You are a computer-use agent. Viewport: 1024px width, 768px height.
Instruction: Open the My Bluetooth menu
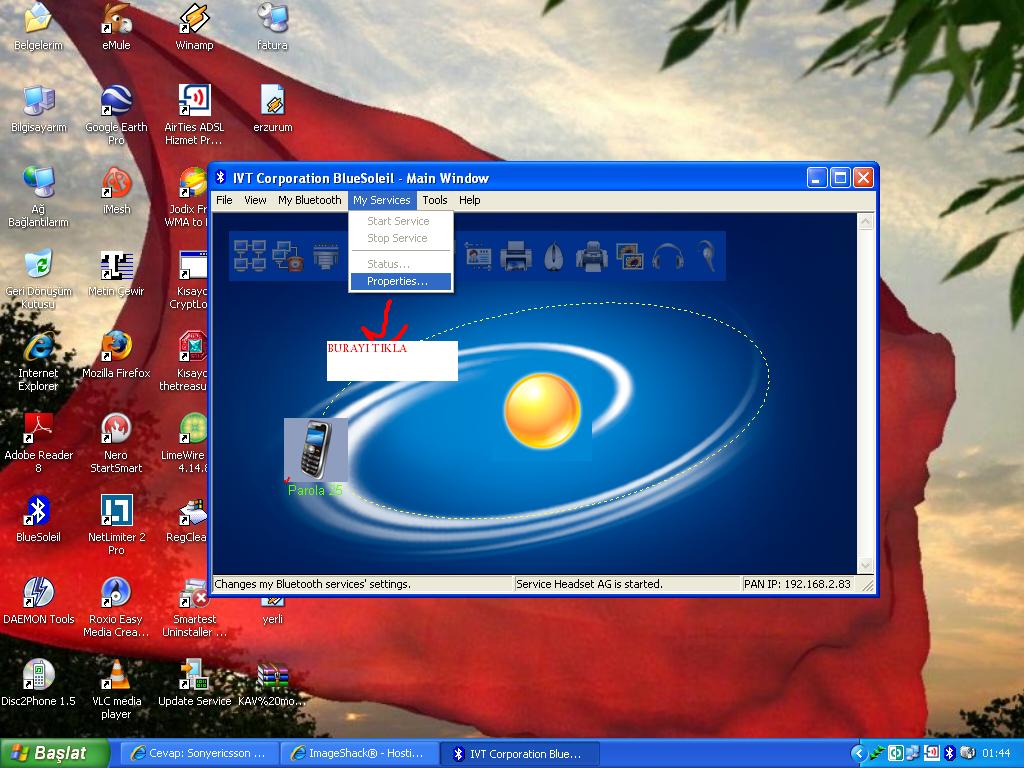tap(309, 200)
